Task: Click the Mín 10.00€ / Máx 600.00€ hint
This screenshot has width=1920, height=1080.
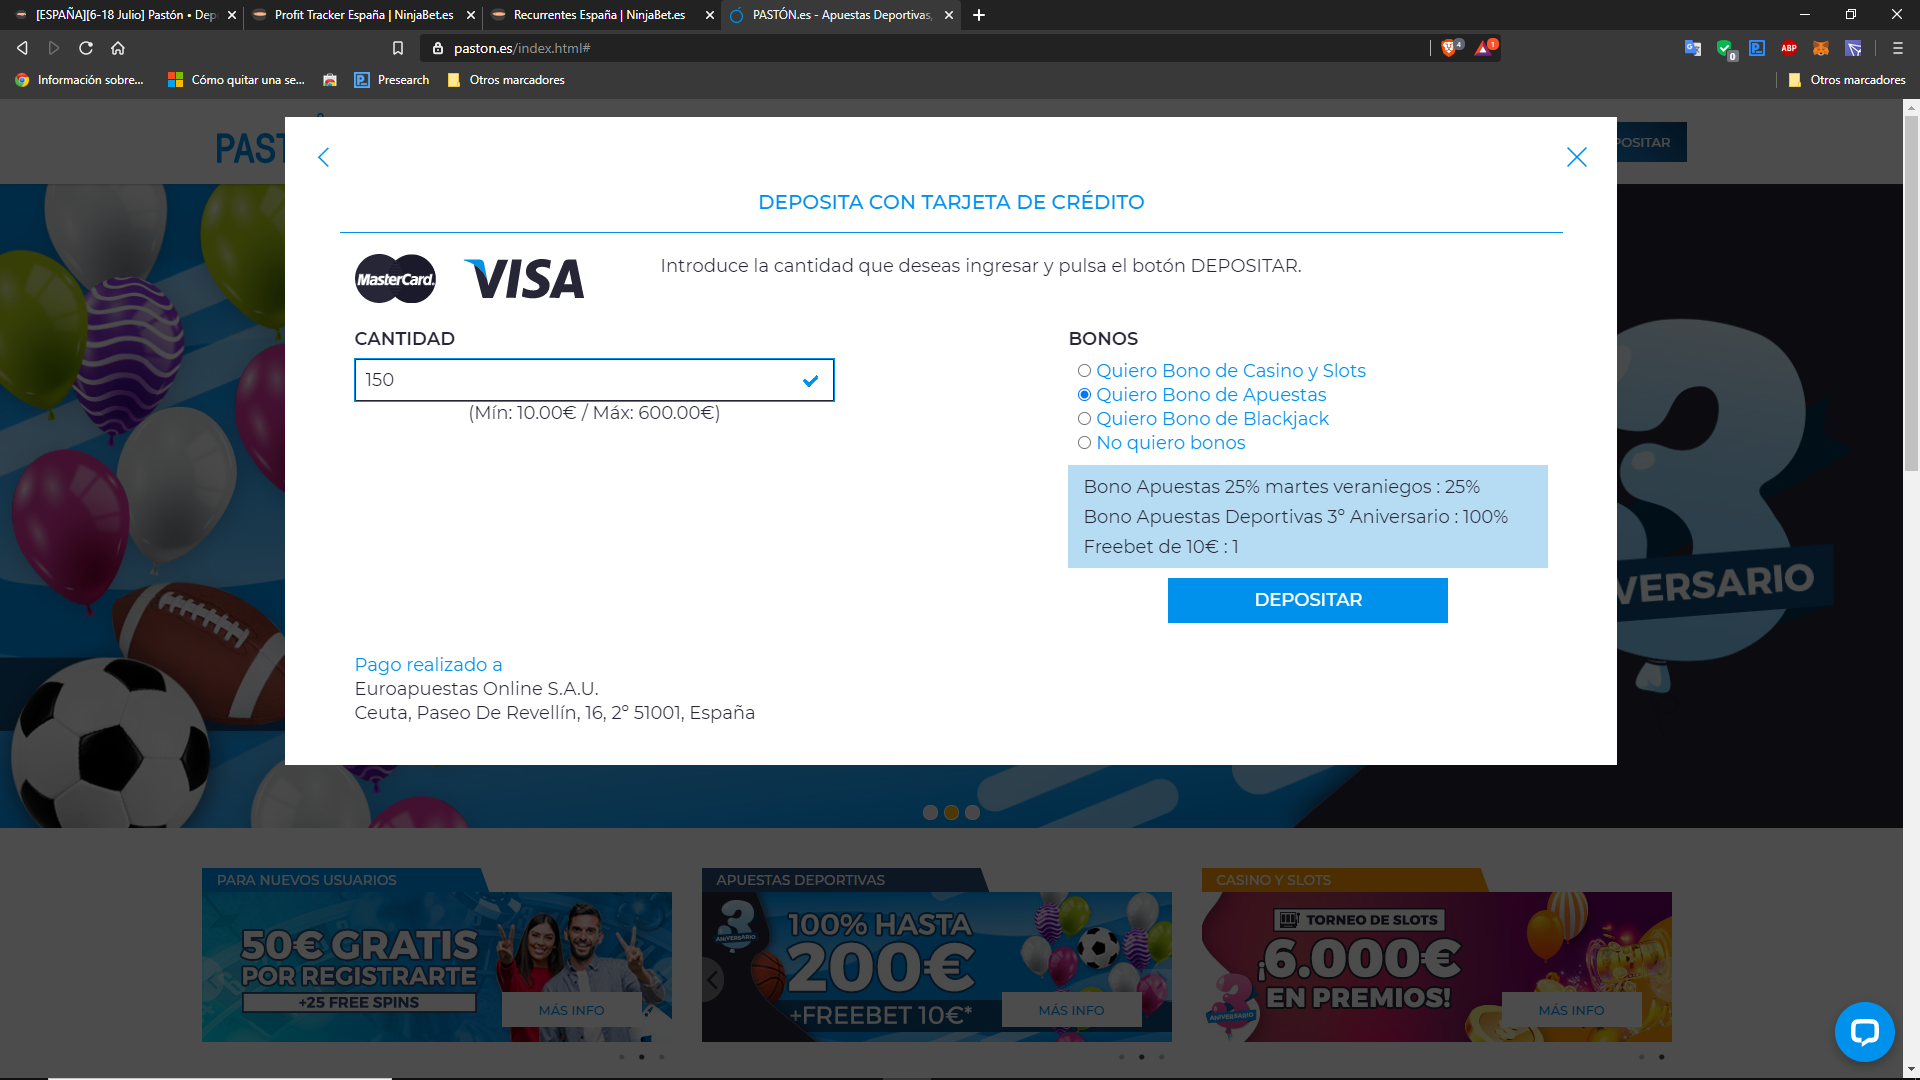Action: point(594,413)
